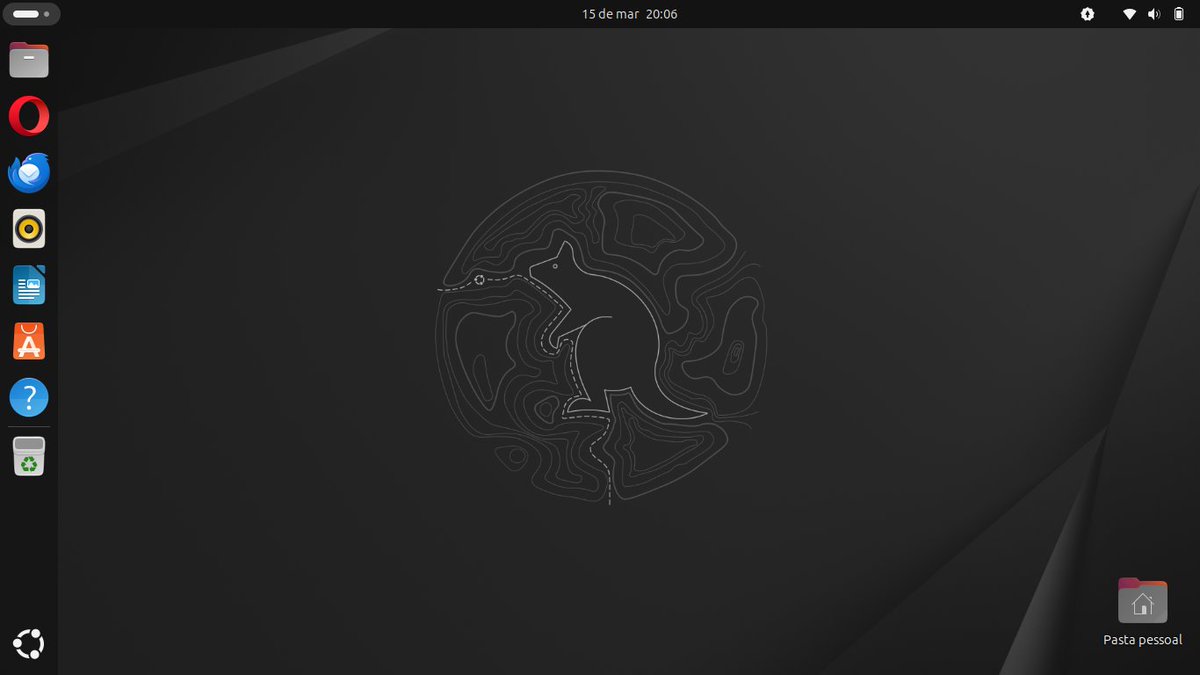Viewport: 1200px width, 675px height.
Task: Show the Applications grid
Action: pos(28,643)
